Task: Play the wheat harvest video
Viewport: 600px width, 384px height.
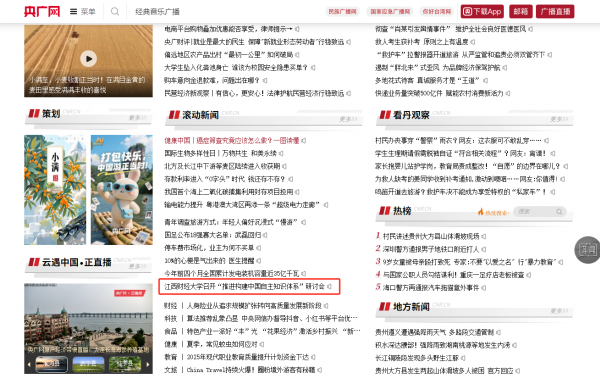Action: click(88, 59)
